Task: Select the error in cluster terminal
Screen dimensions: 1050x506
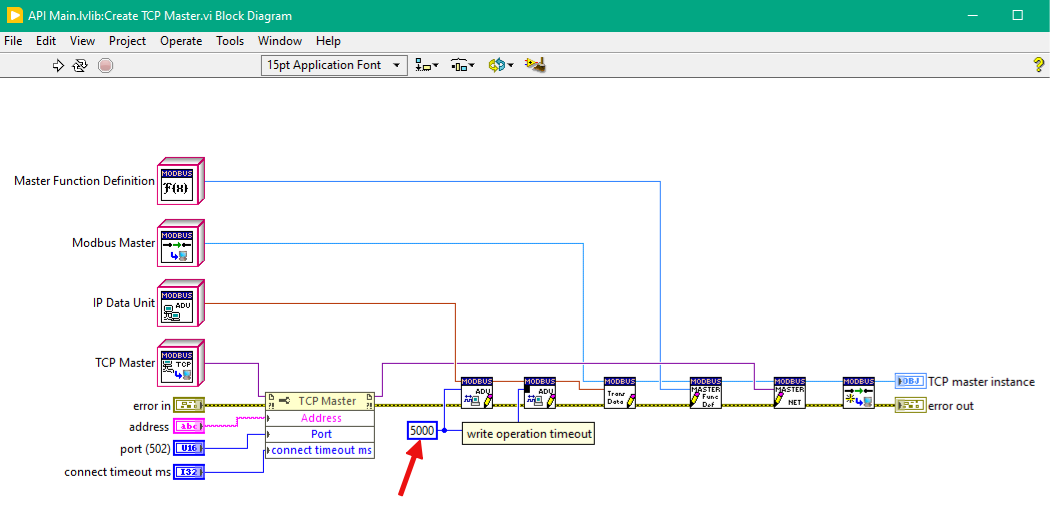Action: click(190, 405)
